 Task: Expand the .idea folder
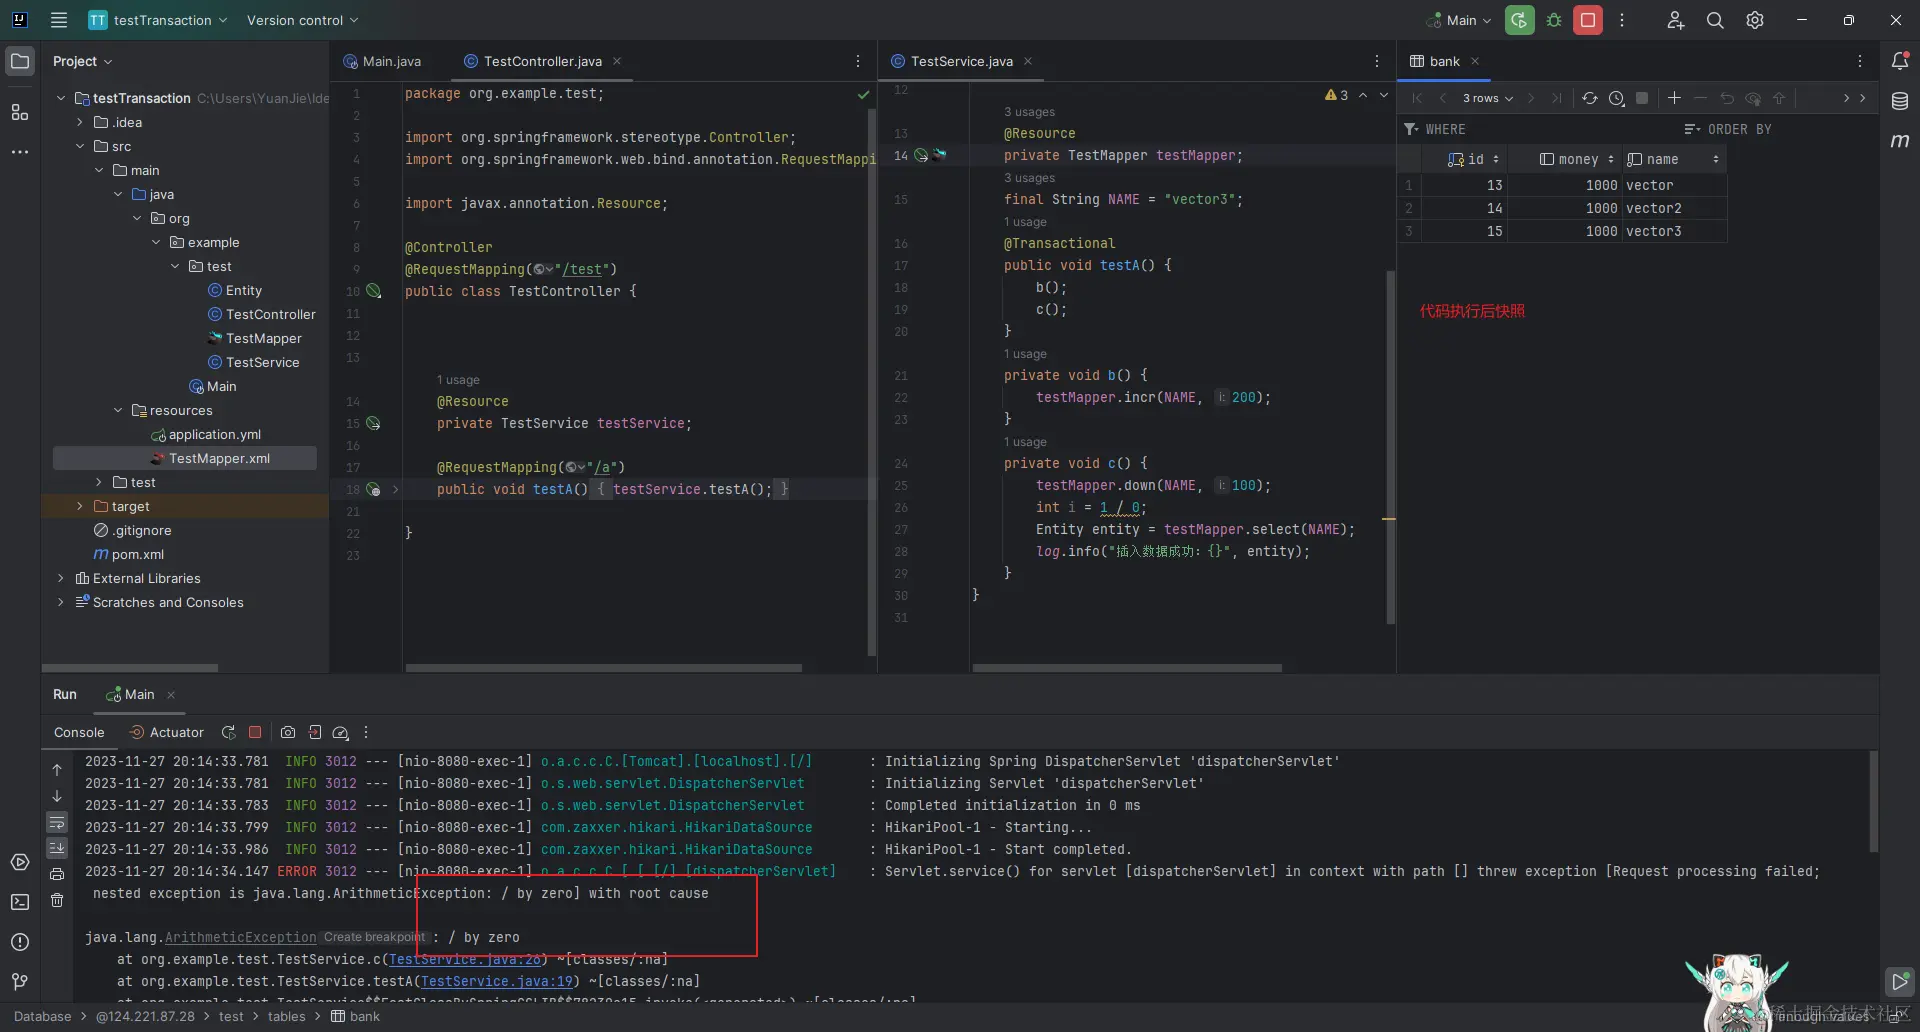80,122
